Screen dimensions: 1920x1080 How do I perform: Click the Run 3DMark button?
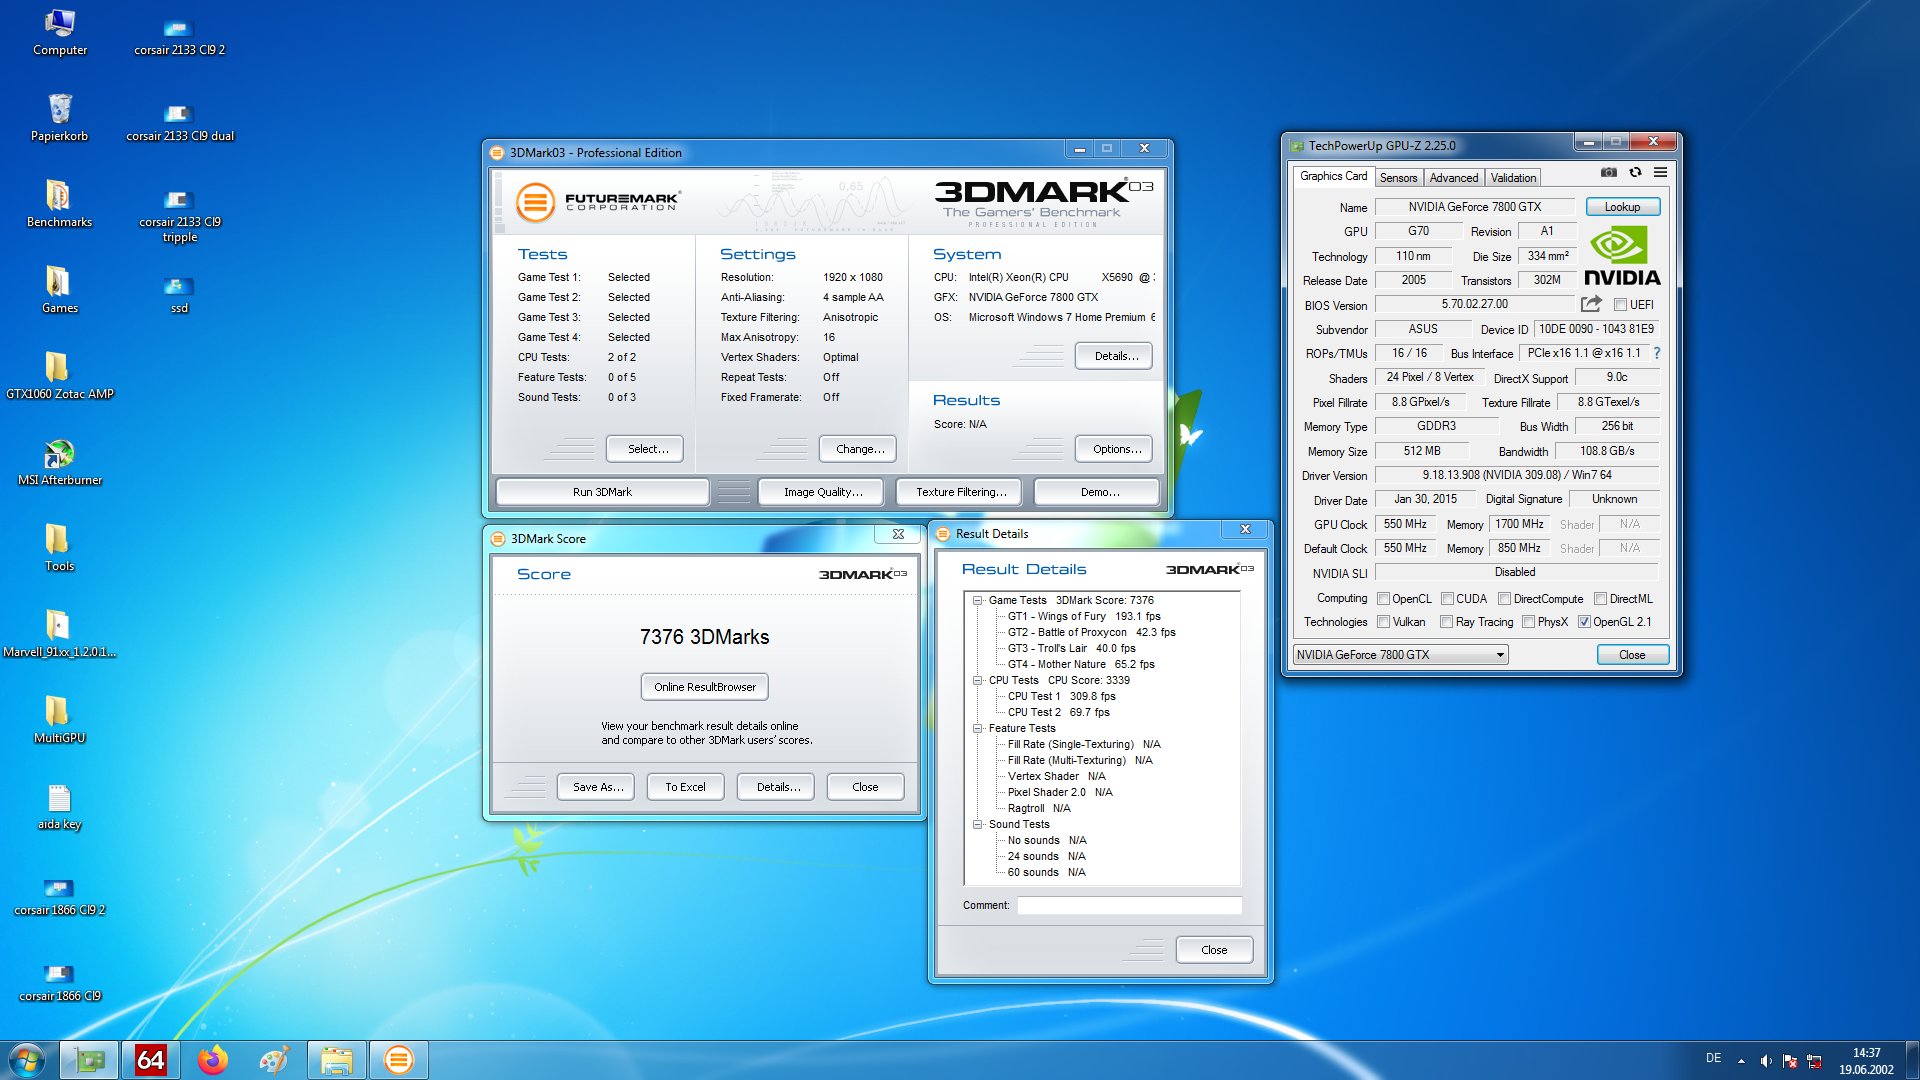(602, 492)
